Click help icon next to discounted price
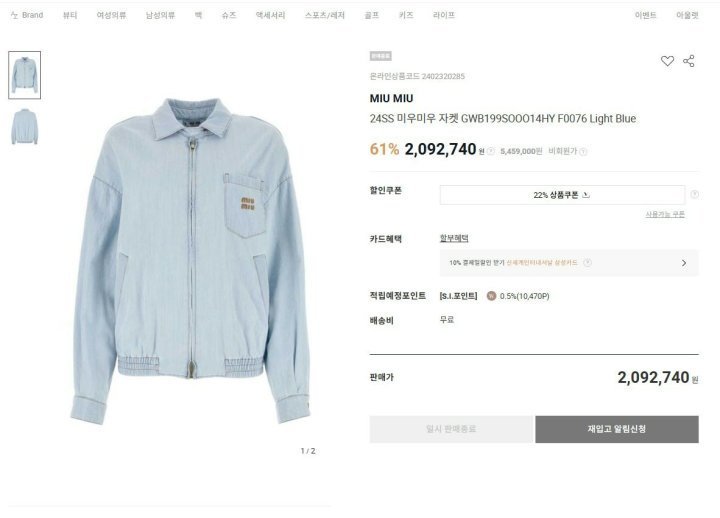Image resolution: width=720 pixels, height=518 pixels. click(490, 151)
